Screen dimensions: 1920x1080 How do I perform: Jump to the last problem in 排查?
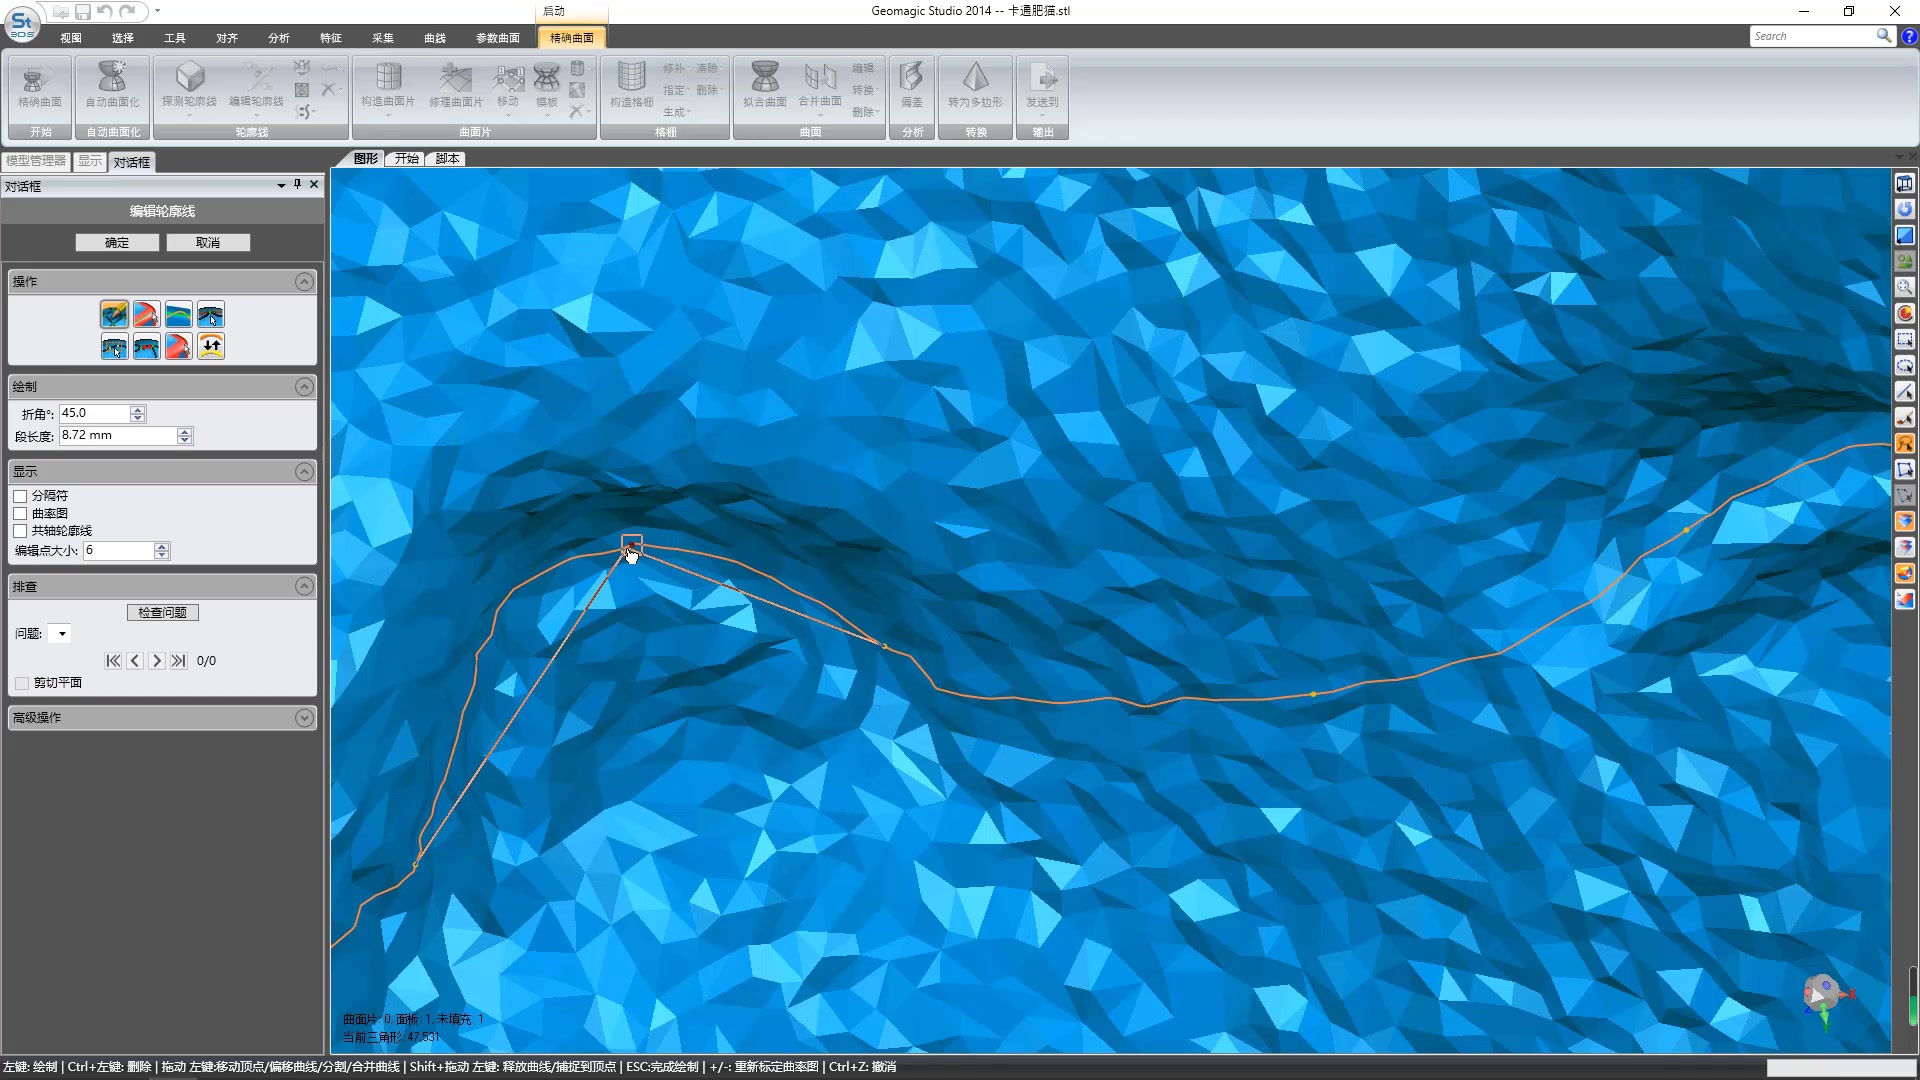[179, 661]
